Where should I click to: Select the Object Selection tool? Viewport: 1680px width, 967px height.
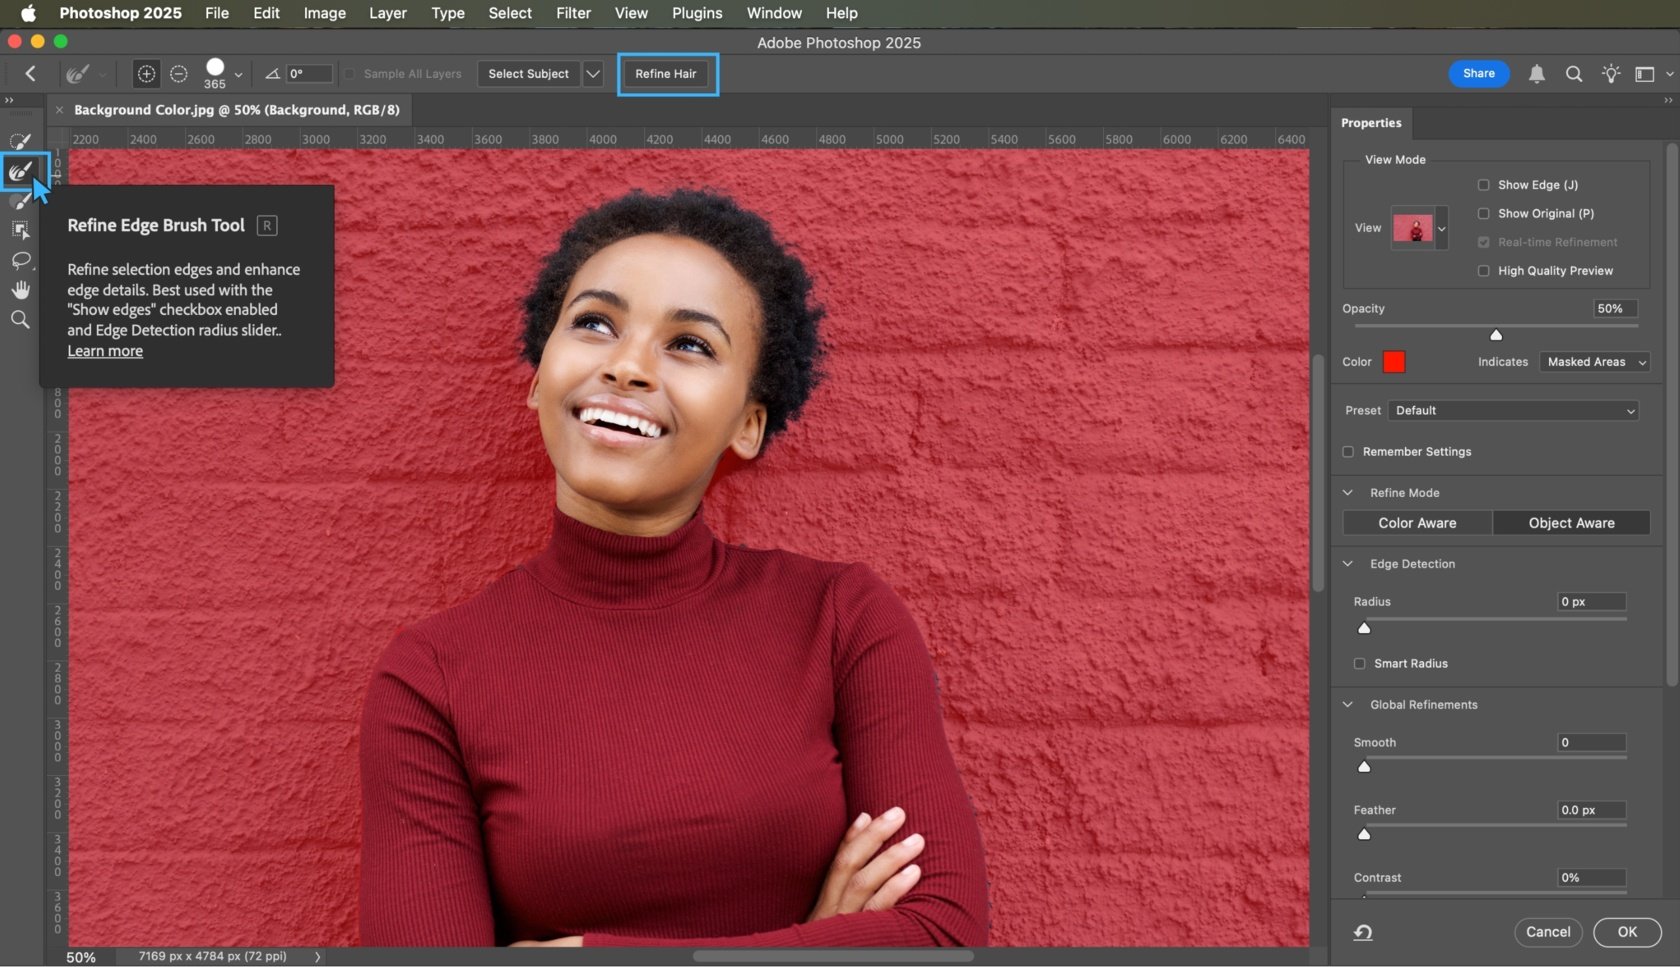(x=21, y=230)
